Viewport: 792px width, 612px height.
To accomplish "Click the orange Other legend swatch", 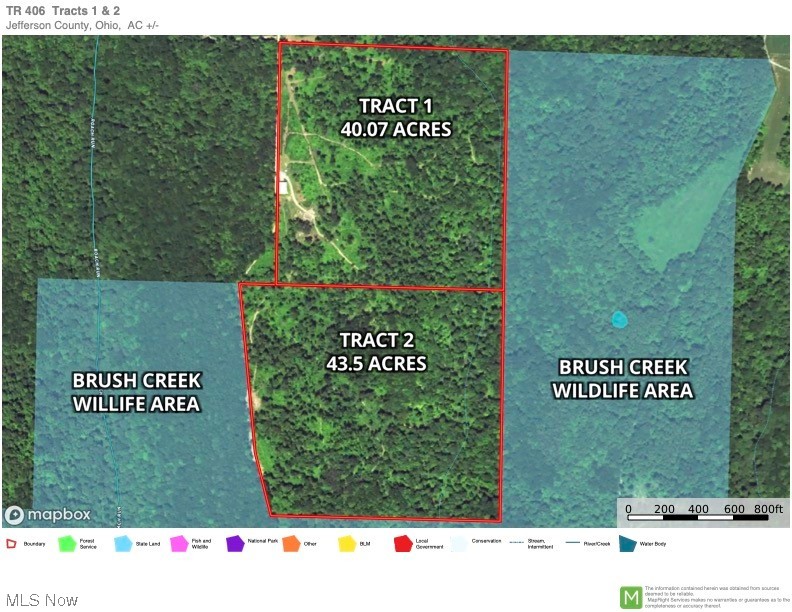I will 291,544.
